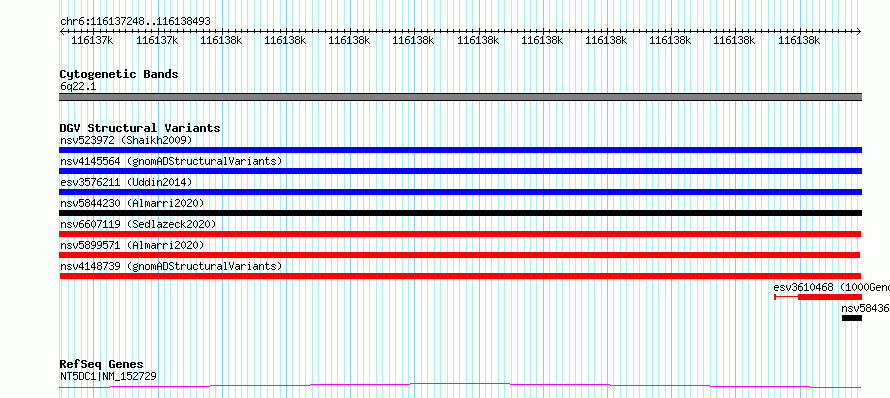Click the blue bar for nsv4145564

pos(460,171)
